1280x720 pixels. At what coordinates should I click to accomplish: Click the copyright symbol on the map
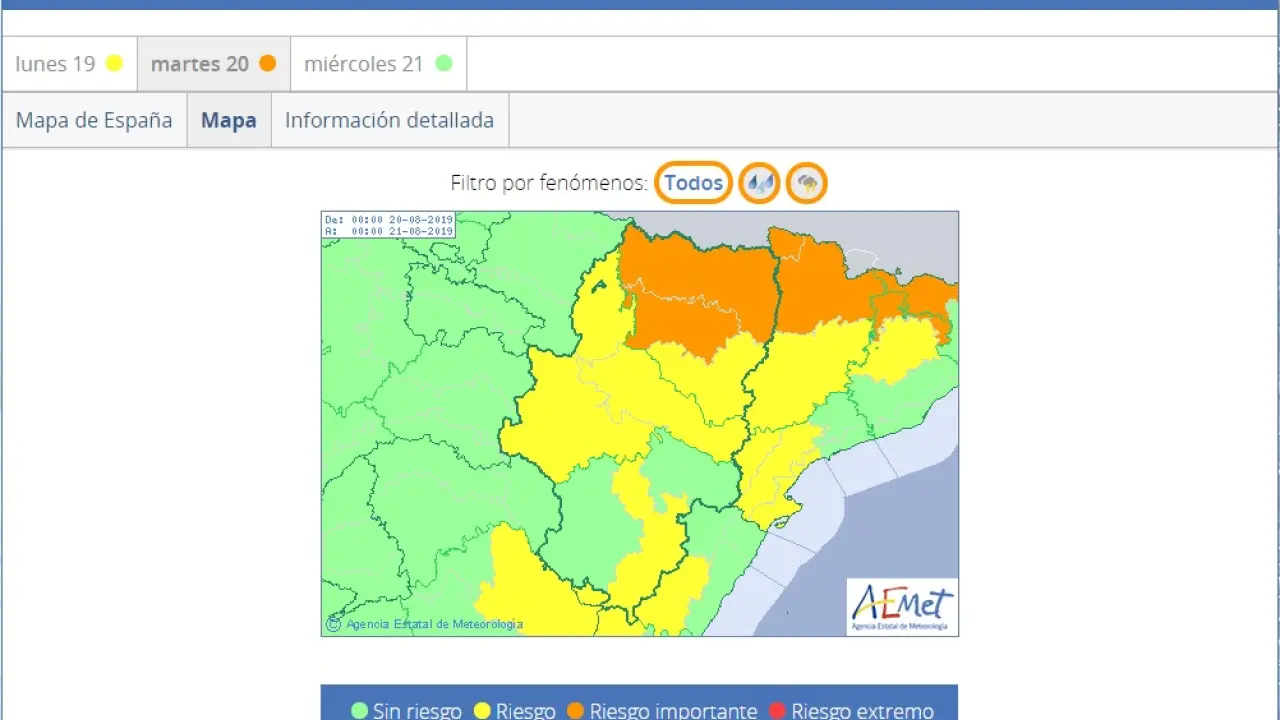tap(334, 624)
